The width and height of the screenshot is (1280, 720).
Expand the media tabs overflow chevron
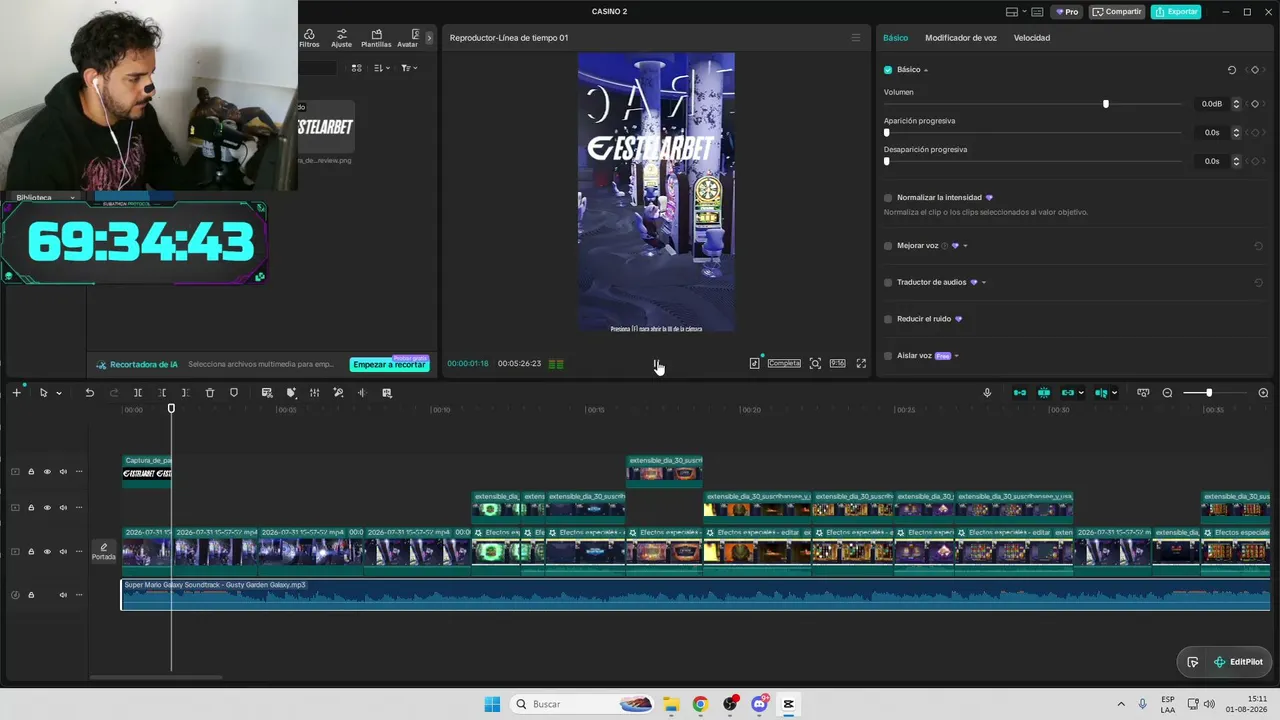coord(429,38)
